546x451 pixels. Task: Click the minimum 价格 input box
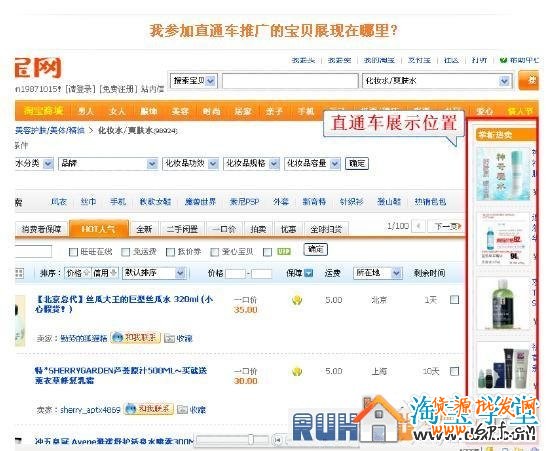pos(236,273)
